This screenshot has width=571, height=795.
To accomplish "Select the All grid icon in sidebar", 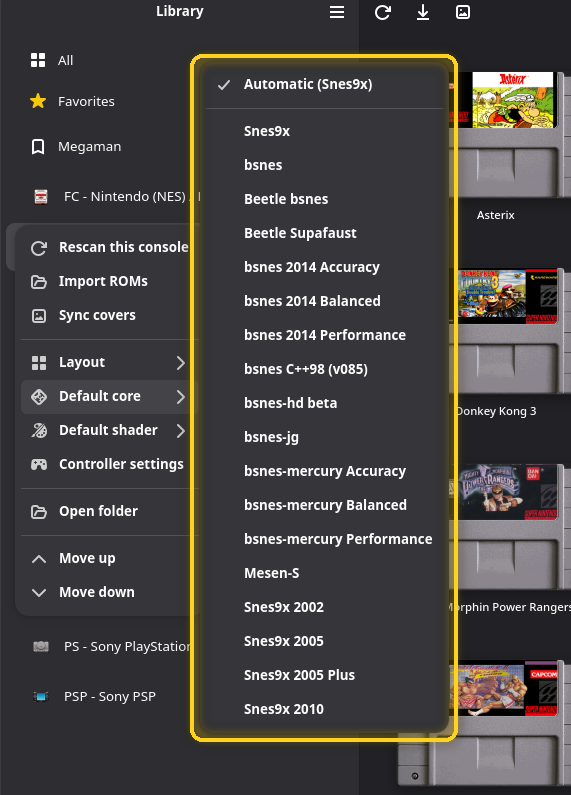I will click(x=38, y=60).
